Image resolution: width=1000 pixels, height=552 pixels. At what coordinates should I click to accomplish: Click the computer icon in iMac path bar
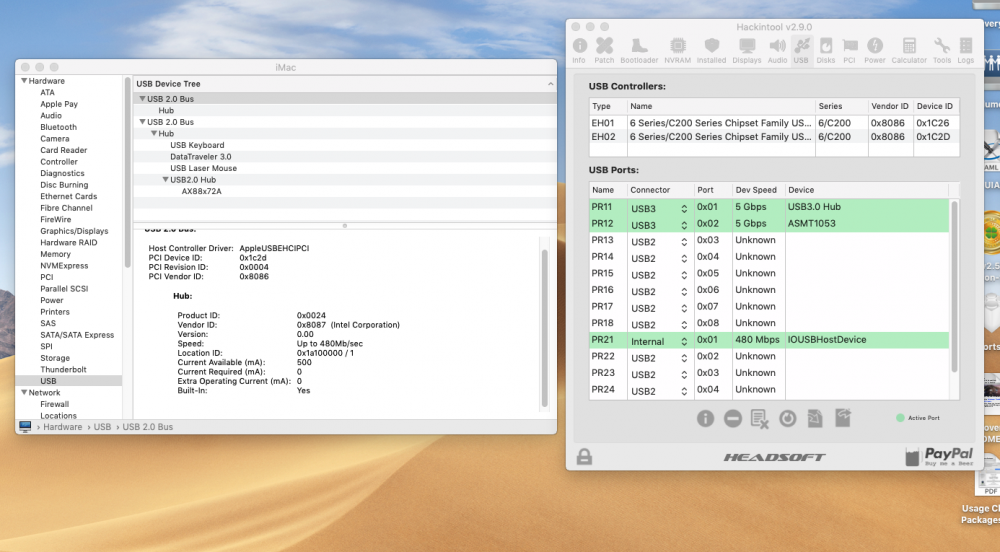point(25,426)
